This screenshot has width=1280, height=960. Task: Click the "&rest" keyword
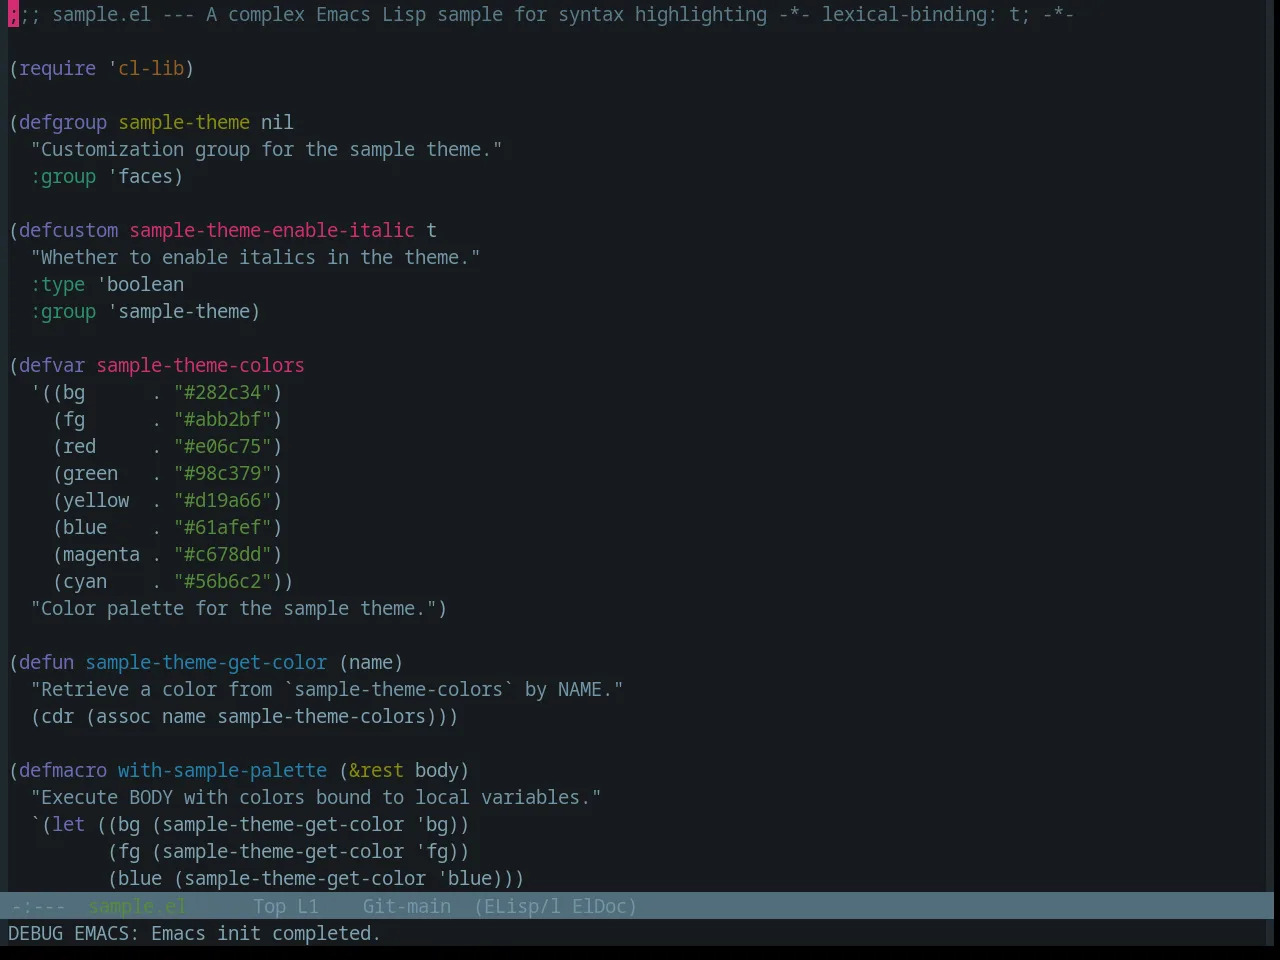point(377,770)
